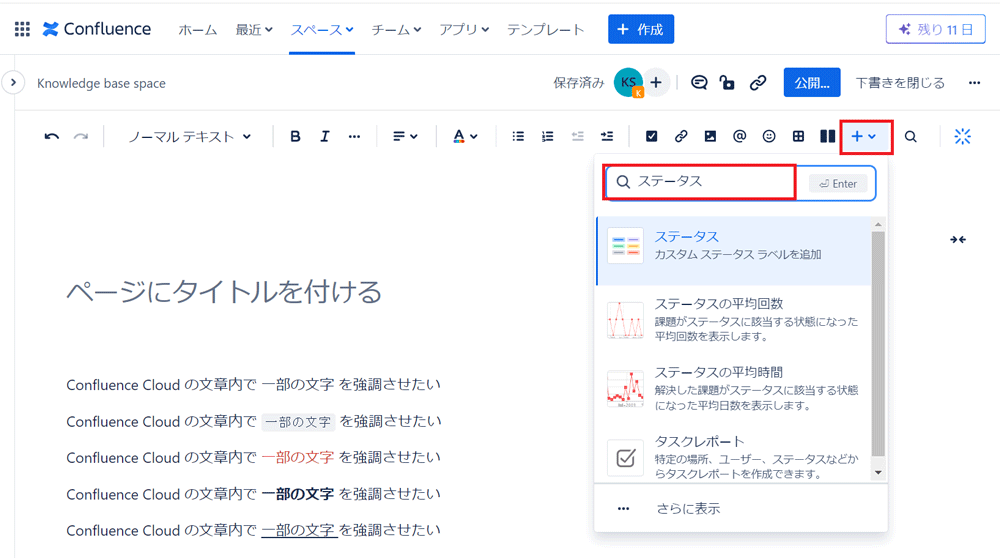The height and width of the screenshot is (558, 1000).
Task: Click the 公開 publish button
Action: pyautogui.click(x=811, y=83)
